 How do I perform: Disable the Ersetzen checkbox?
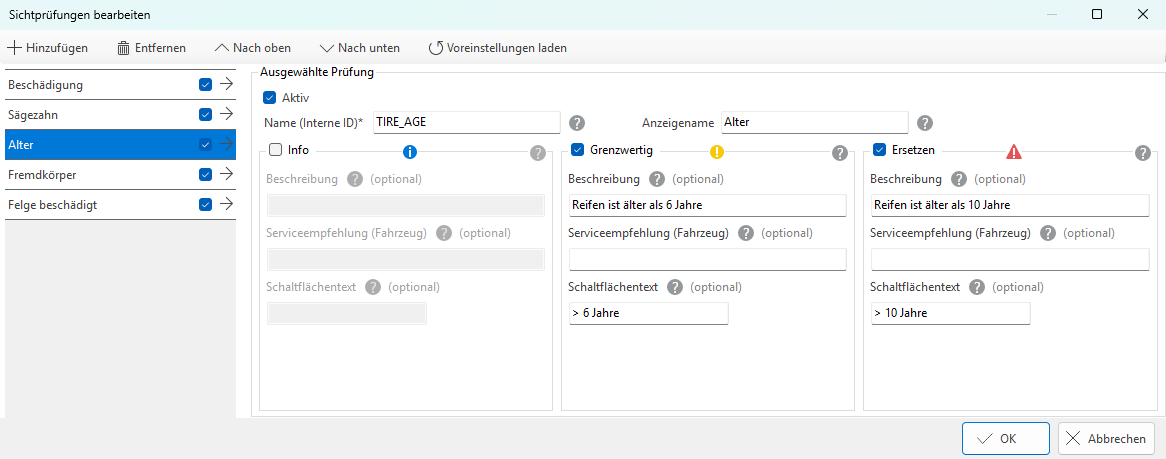tap(880, 150)
